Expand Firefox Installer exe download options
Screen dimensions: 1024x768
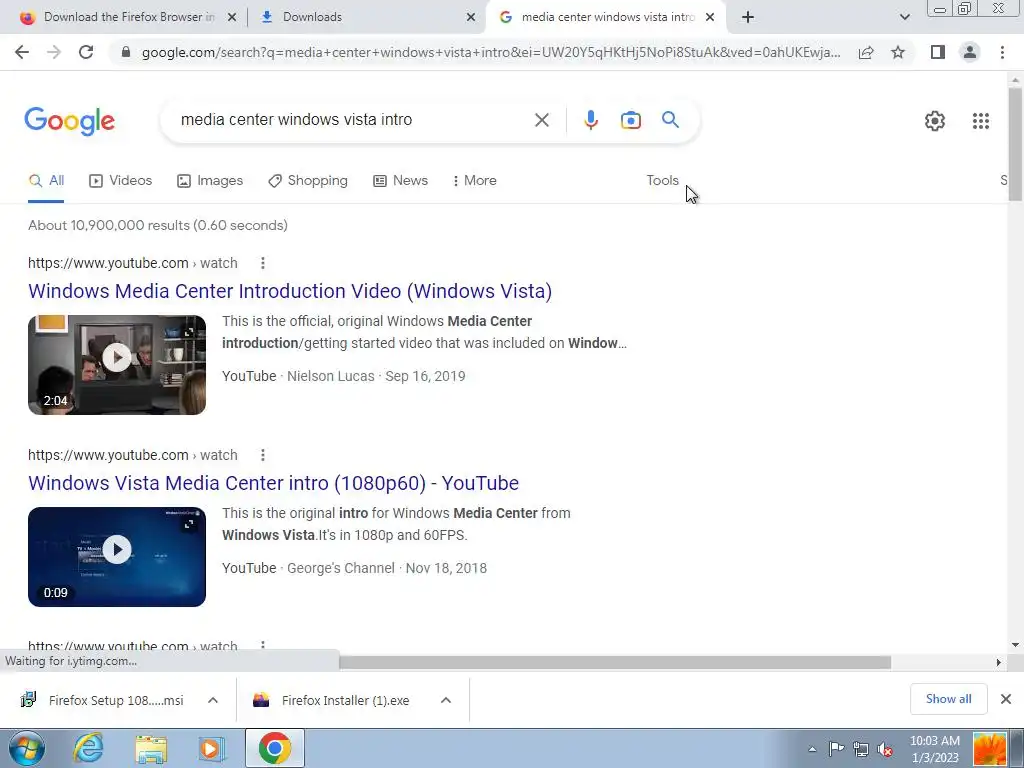pyautogui.click(x=446, y=700)
